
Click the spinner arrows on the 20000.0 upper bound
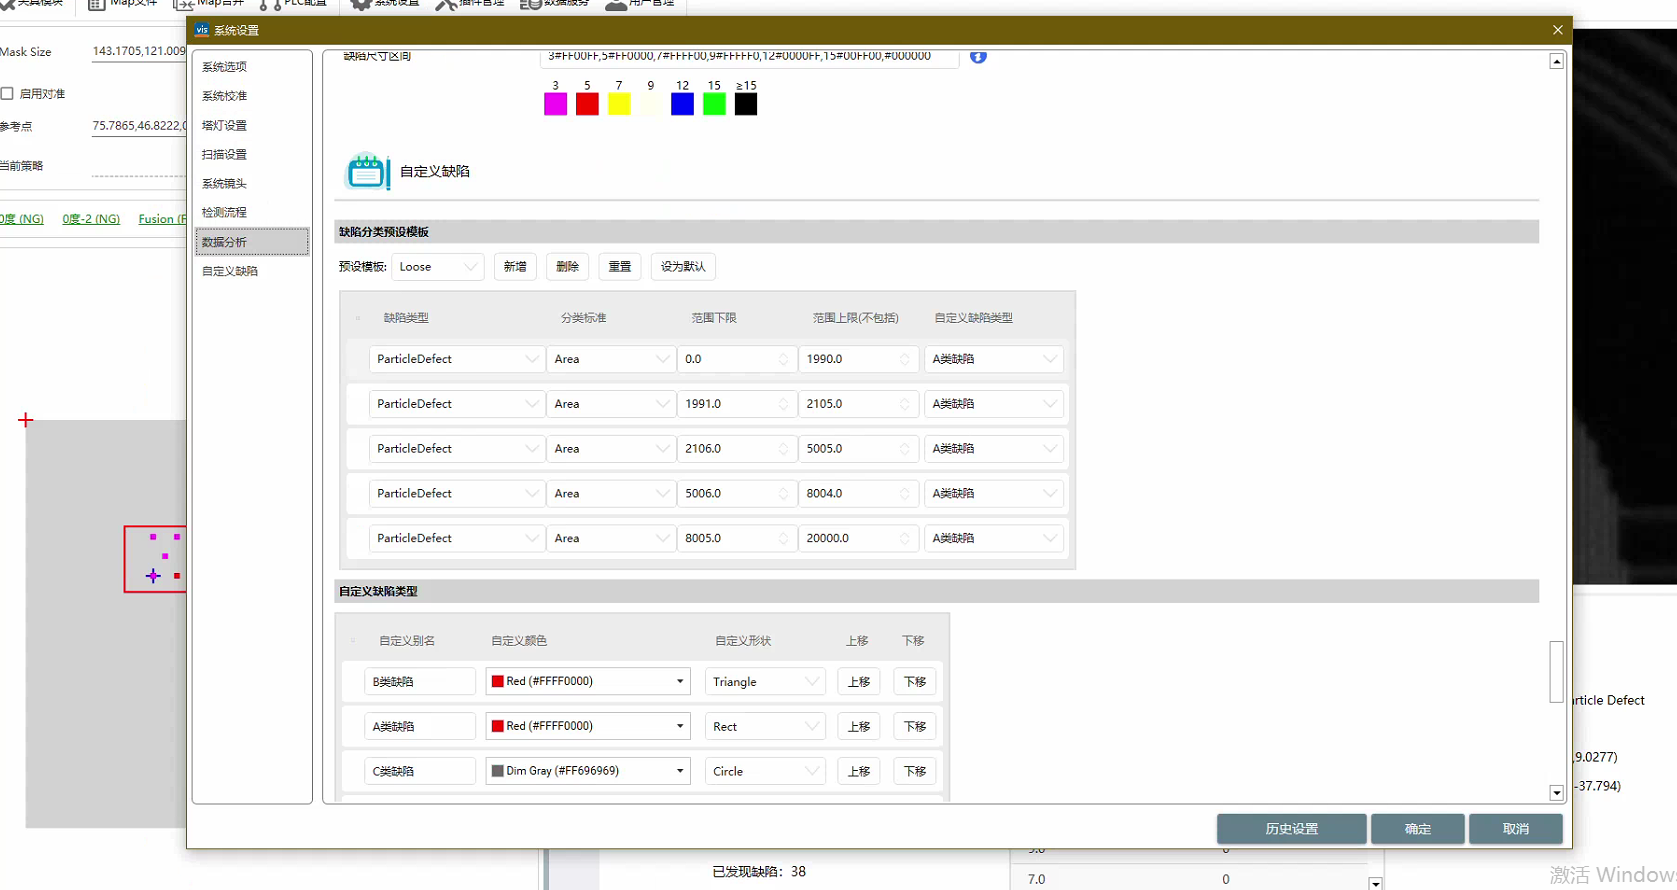click(x=904, y=539)
